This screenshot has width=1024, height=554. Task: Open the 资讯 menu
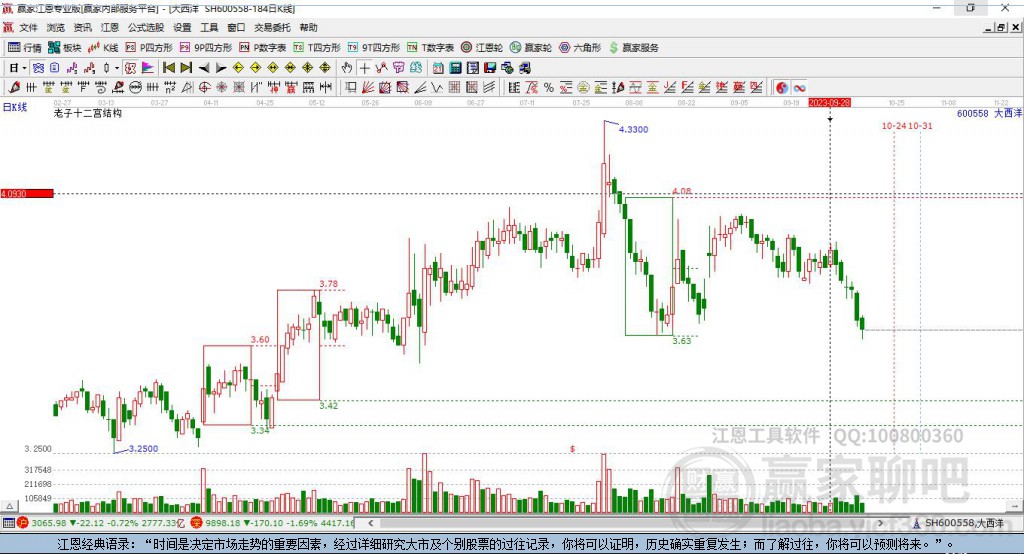(82, 27)
